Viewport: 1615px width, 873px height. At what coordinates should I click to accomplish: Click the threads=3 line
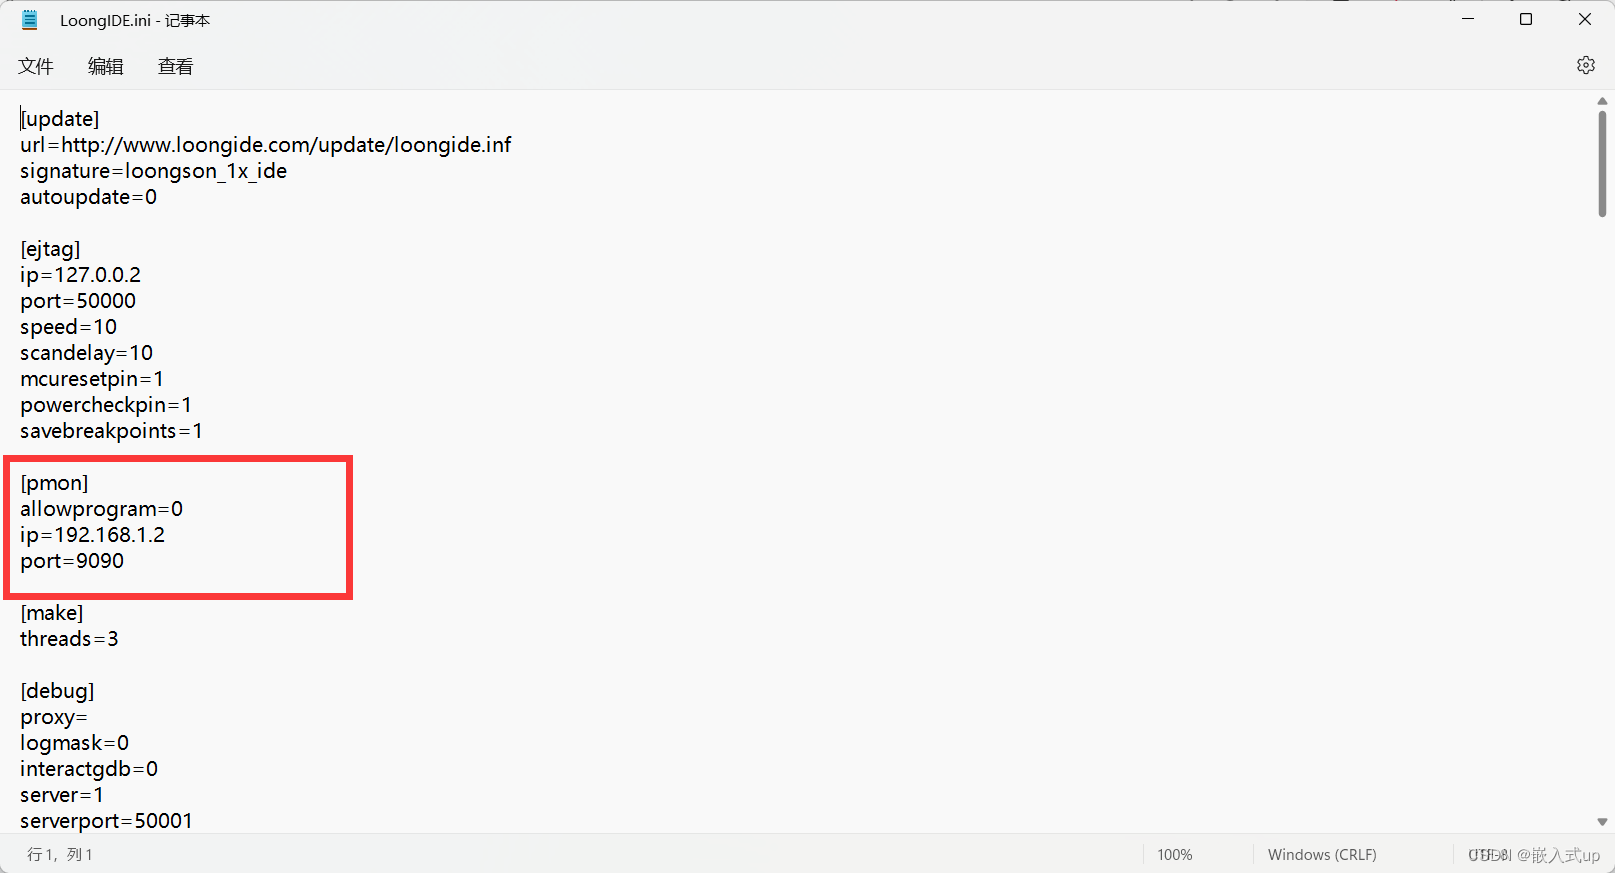[x=69, y=639]
